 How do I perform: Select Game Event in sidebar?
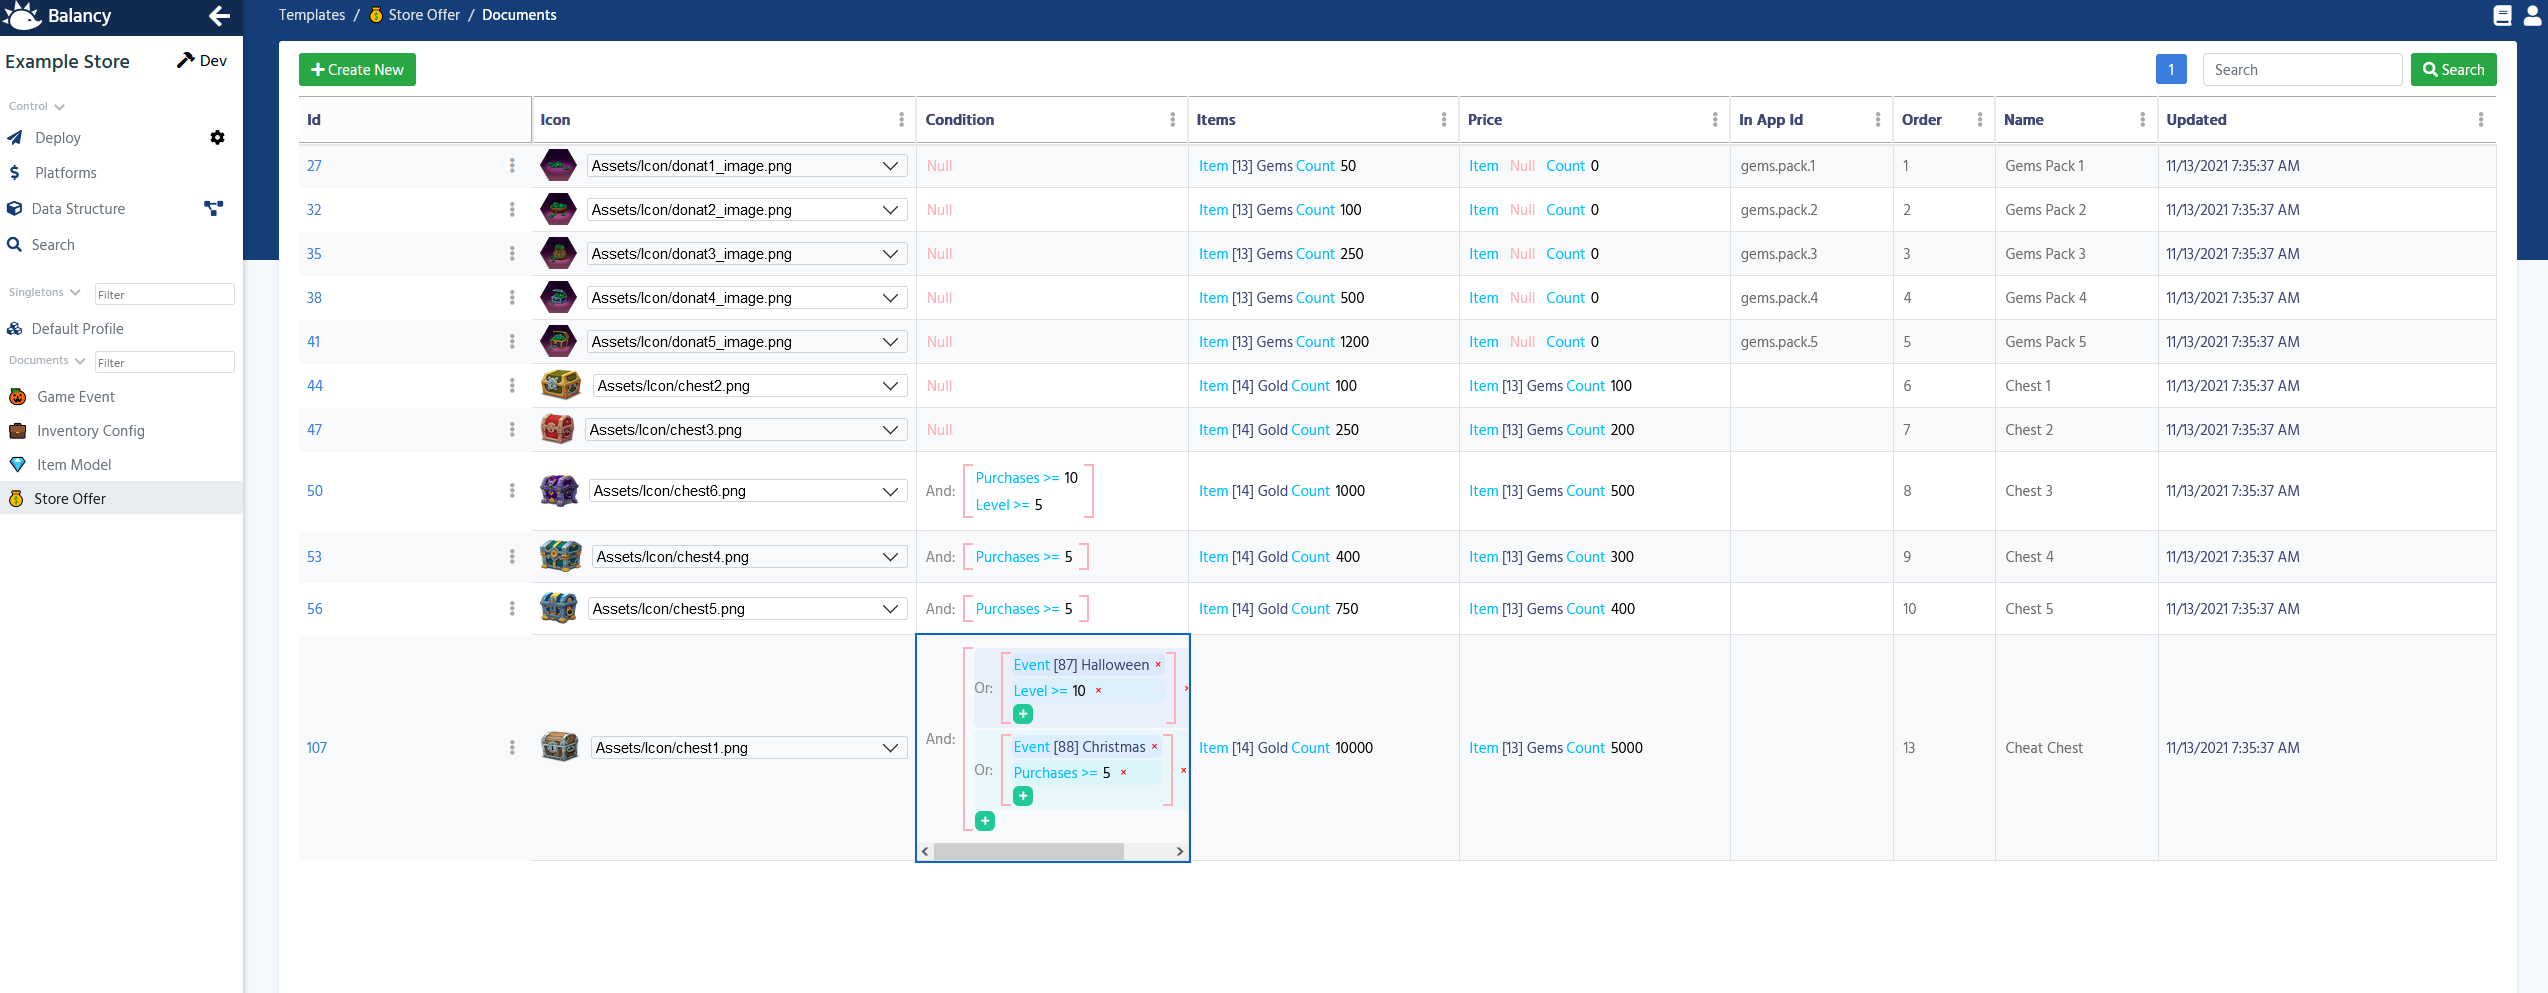(x=76, y=397)
